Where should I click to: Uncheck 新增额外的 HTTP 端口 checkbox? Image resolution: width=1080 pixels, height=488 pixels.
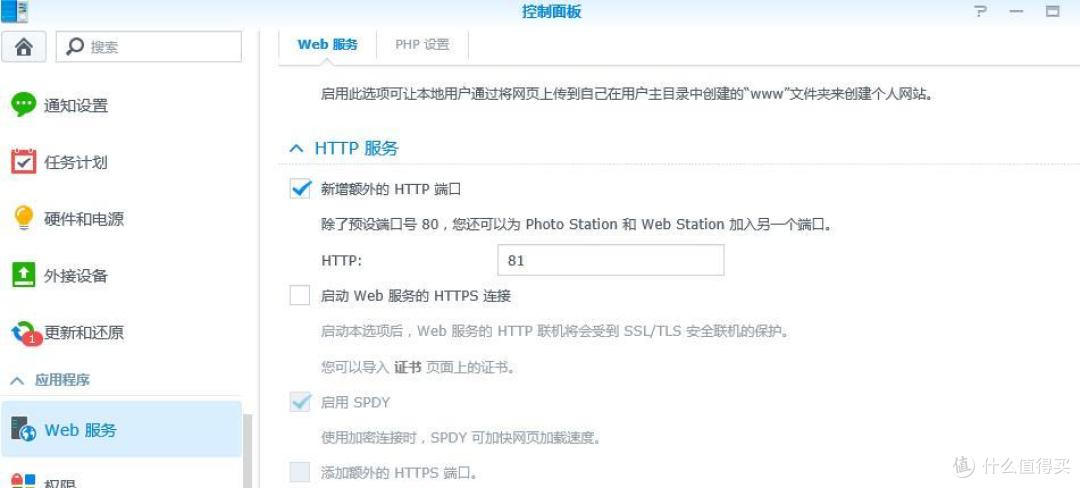[x=300, y=189]
